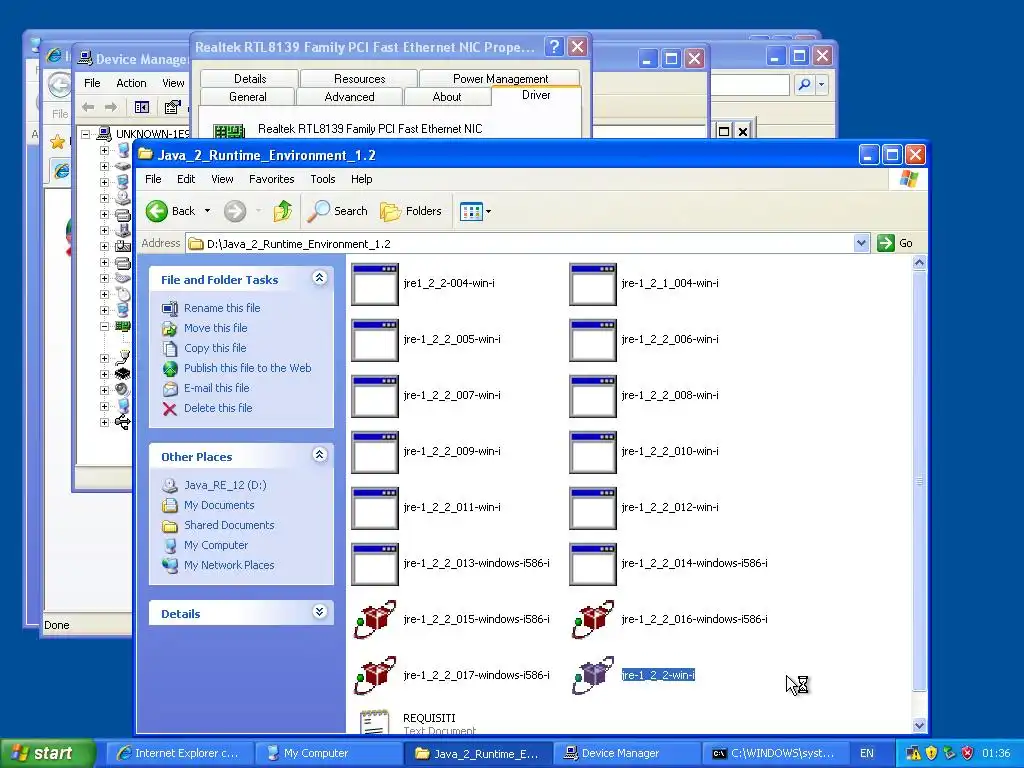Viewport: 1024px width, 768px height.
Task: Select the jre-1_2_2_013-windows-i586-i file icon
Action: [375, 564]
